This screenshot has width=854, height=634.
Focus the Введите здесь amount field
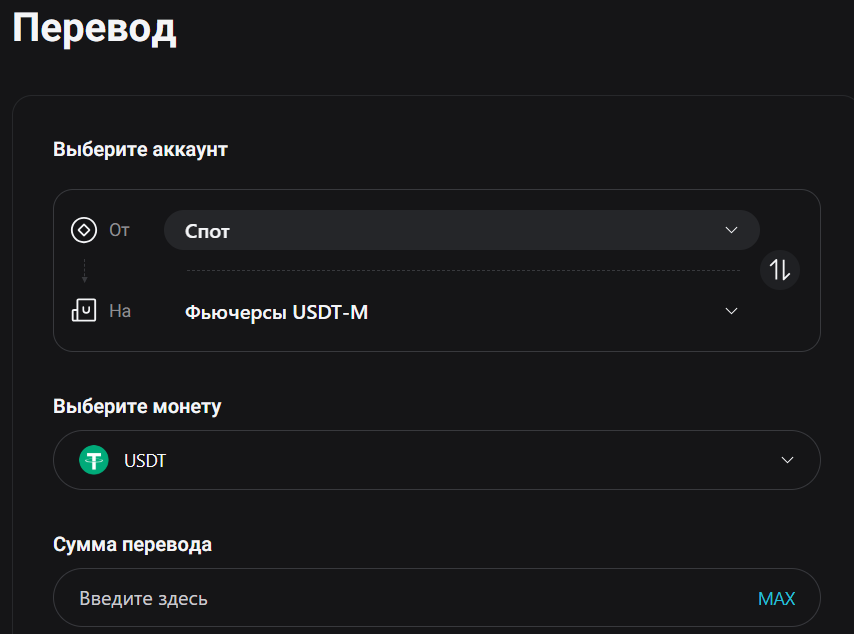[400, 598]
